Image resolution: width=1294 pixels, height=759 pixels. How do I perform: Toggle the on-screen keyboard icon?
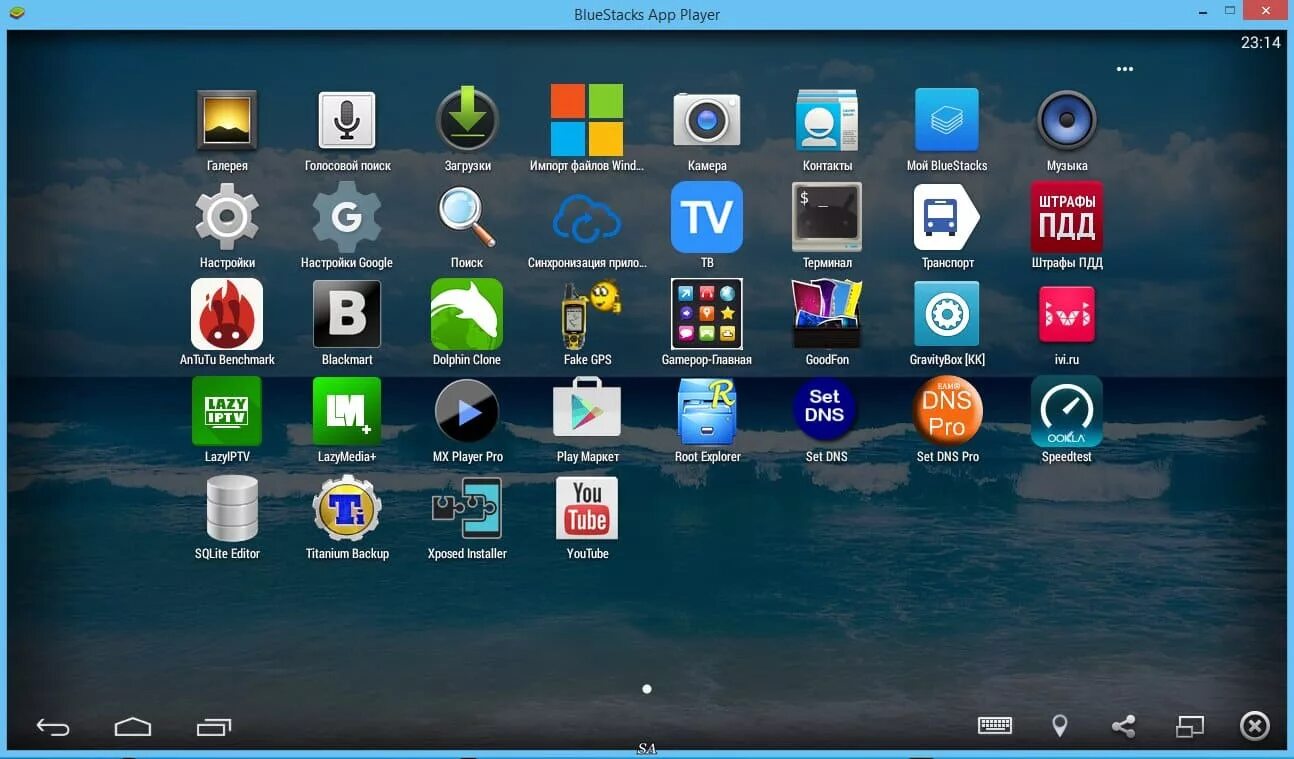pos(995,726)
